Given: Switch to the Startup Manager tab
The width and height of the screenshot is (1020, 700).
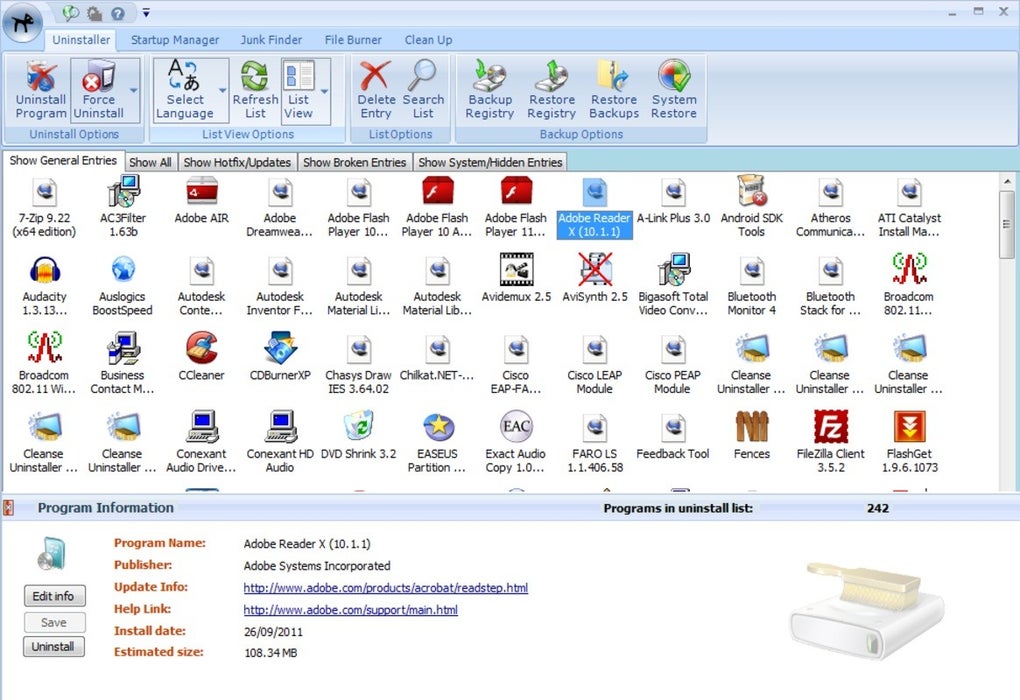Looking at the screenshot, I should coord(174,39).
